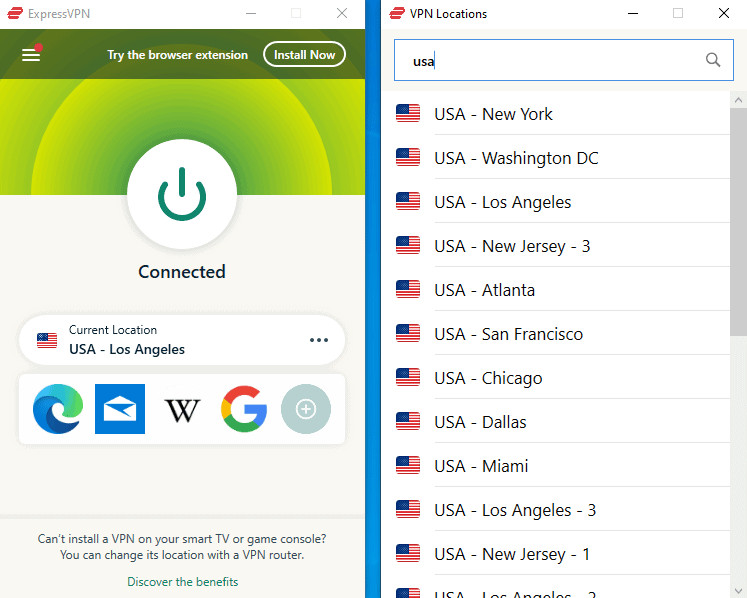
Task: Launch Microsoft Edge shortcut
Action: 58,409
